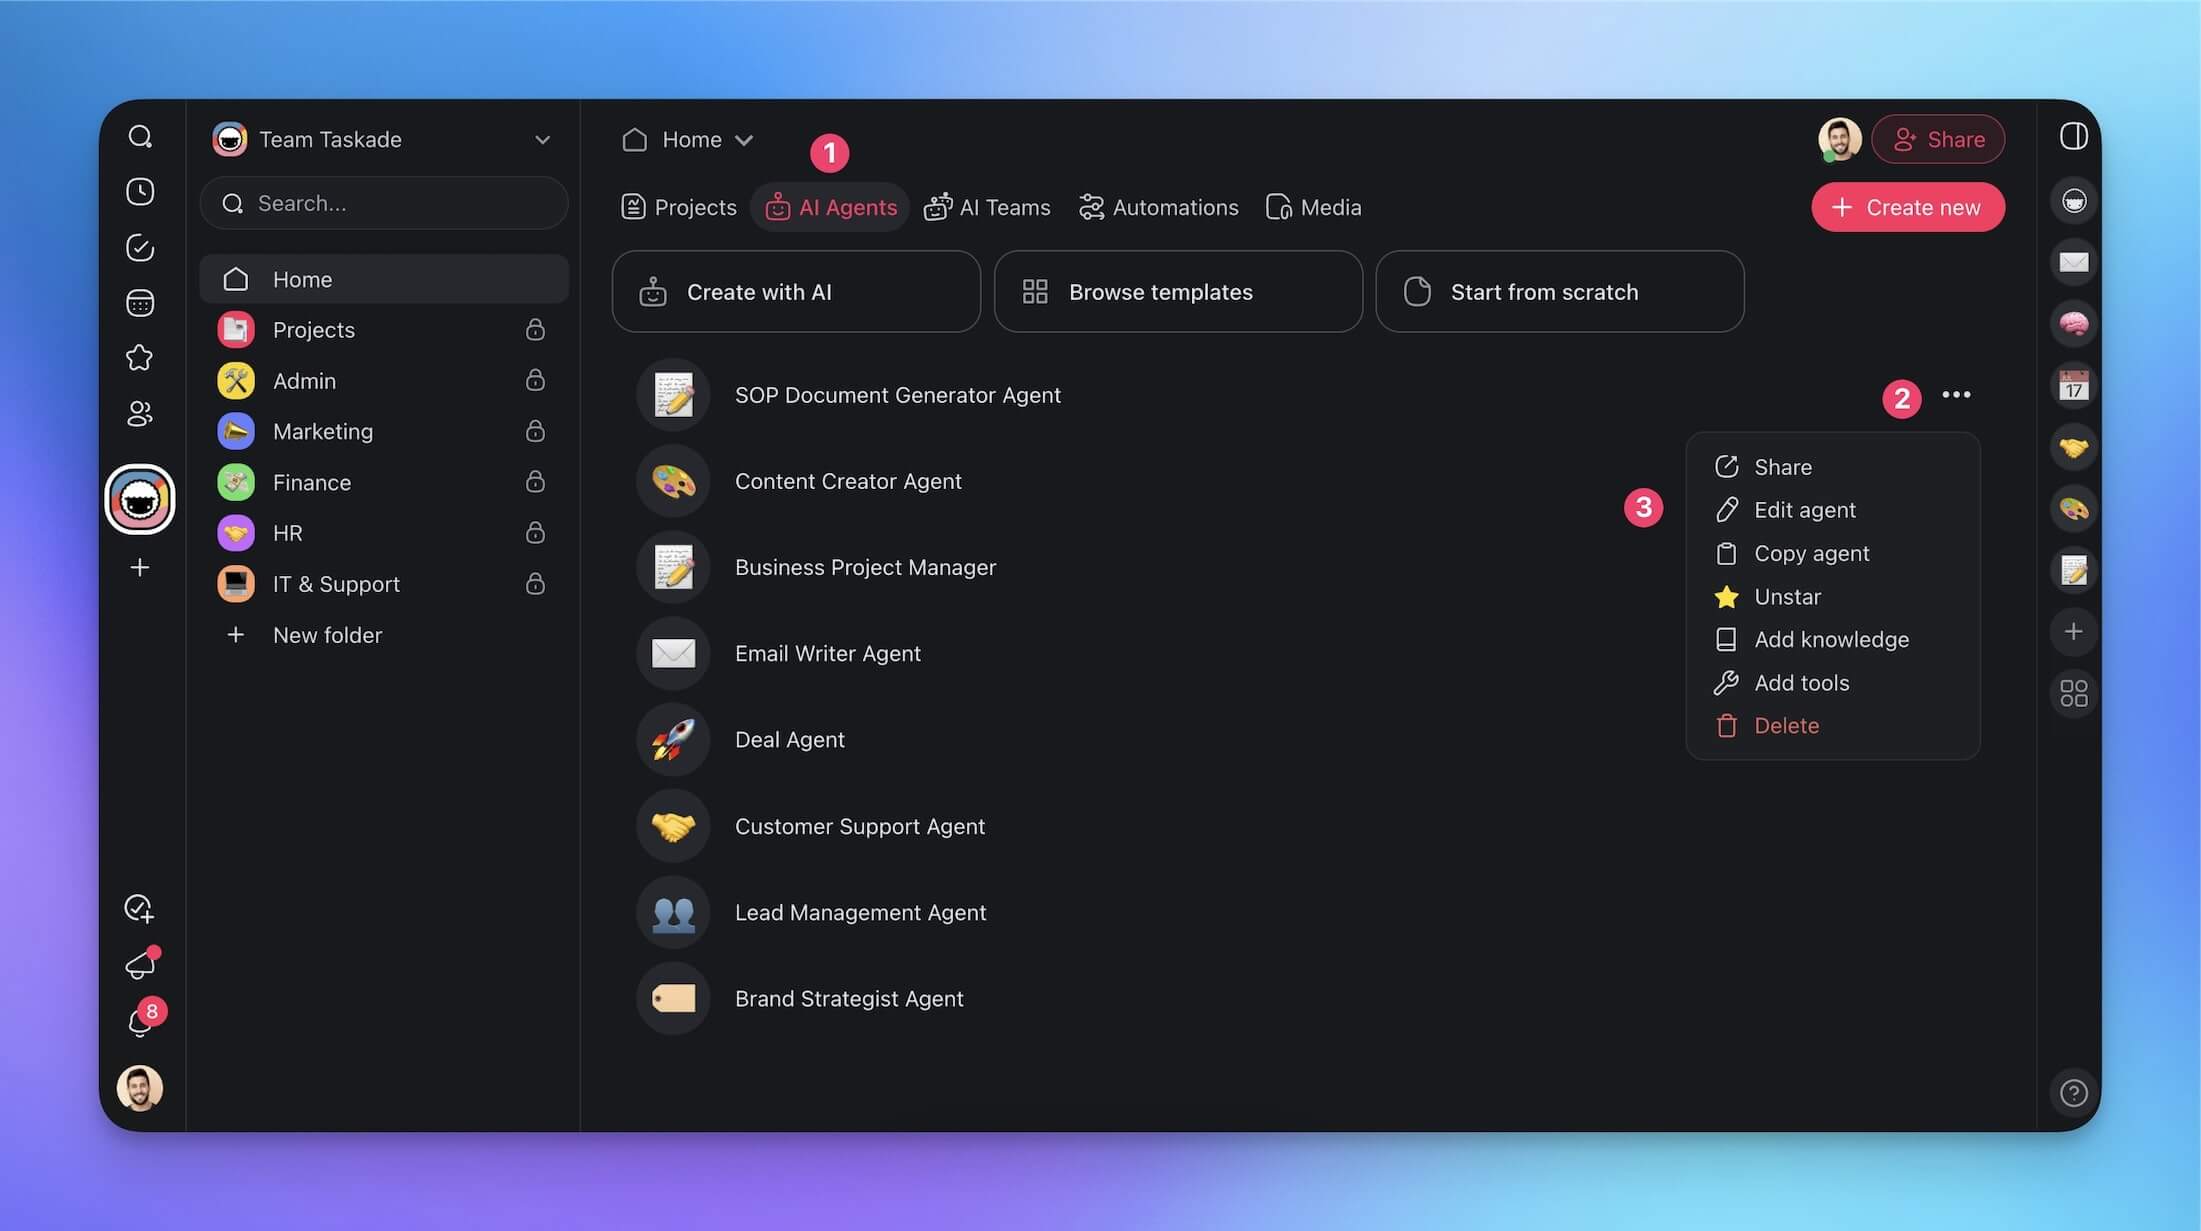Image resolution: width=2201 pixels, height=1231 pixels.
Task: Toggle the right sidebar panel icon
Action: (x=2073, y=137)
